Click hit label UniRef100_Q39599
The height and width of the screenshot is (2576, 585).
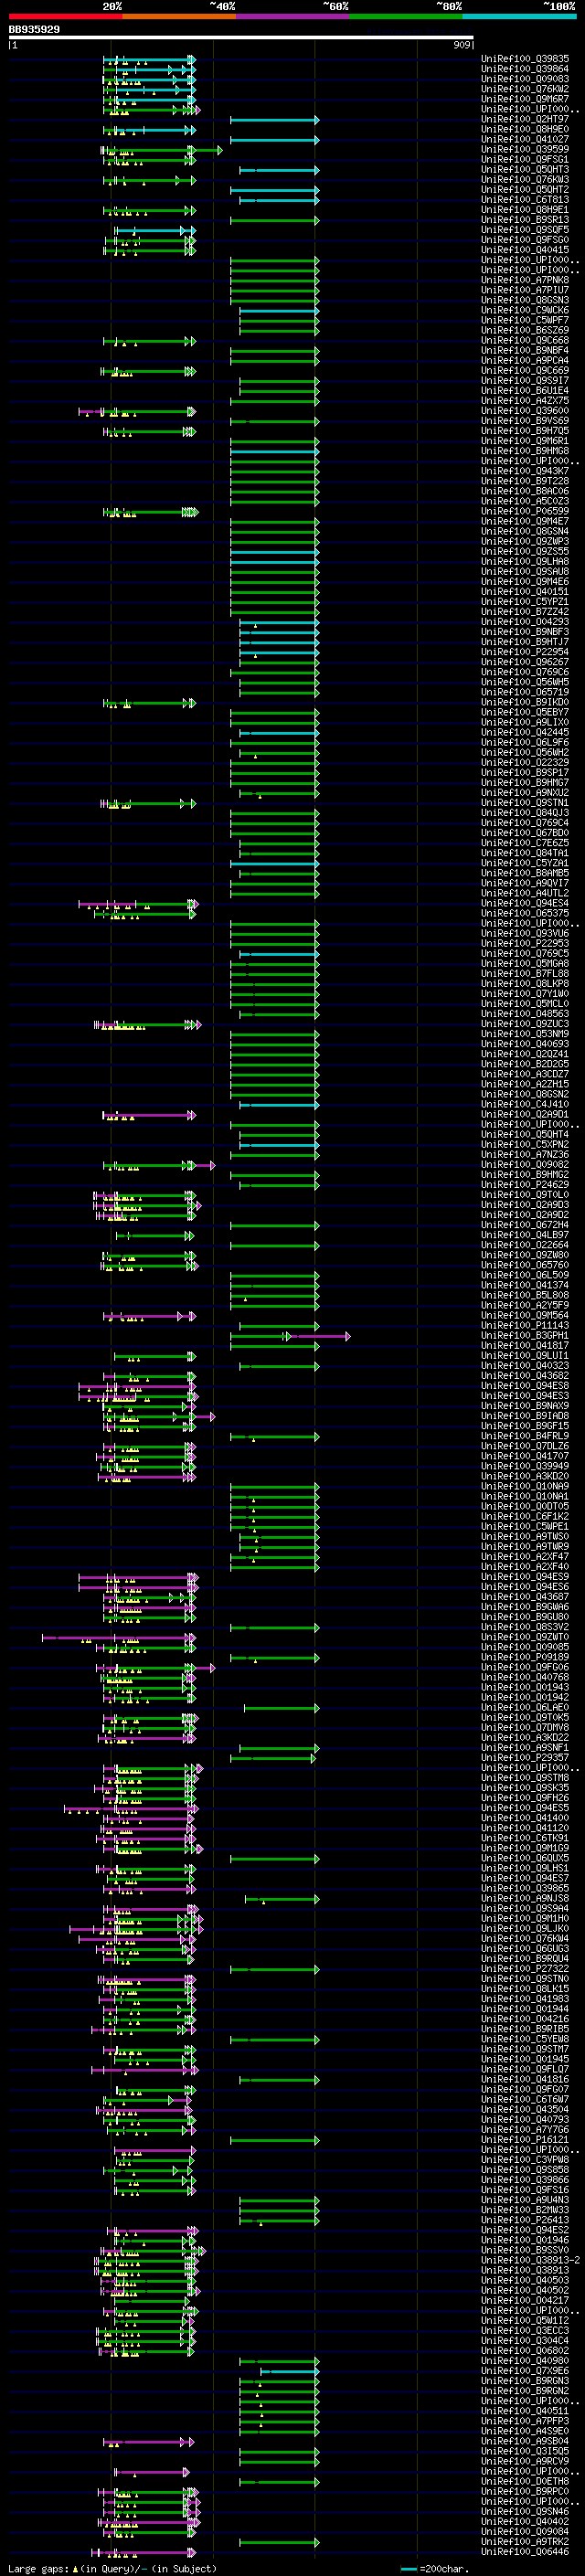[525, 149]
